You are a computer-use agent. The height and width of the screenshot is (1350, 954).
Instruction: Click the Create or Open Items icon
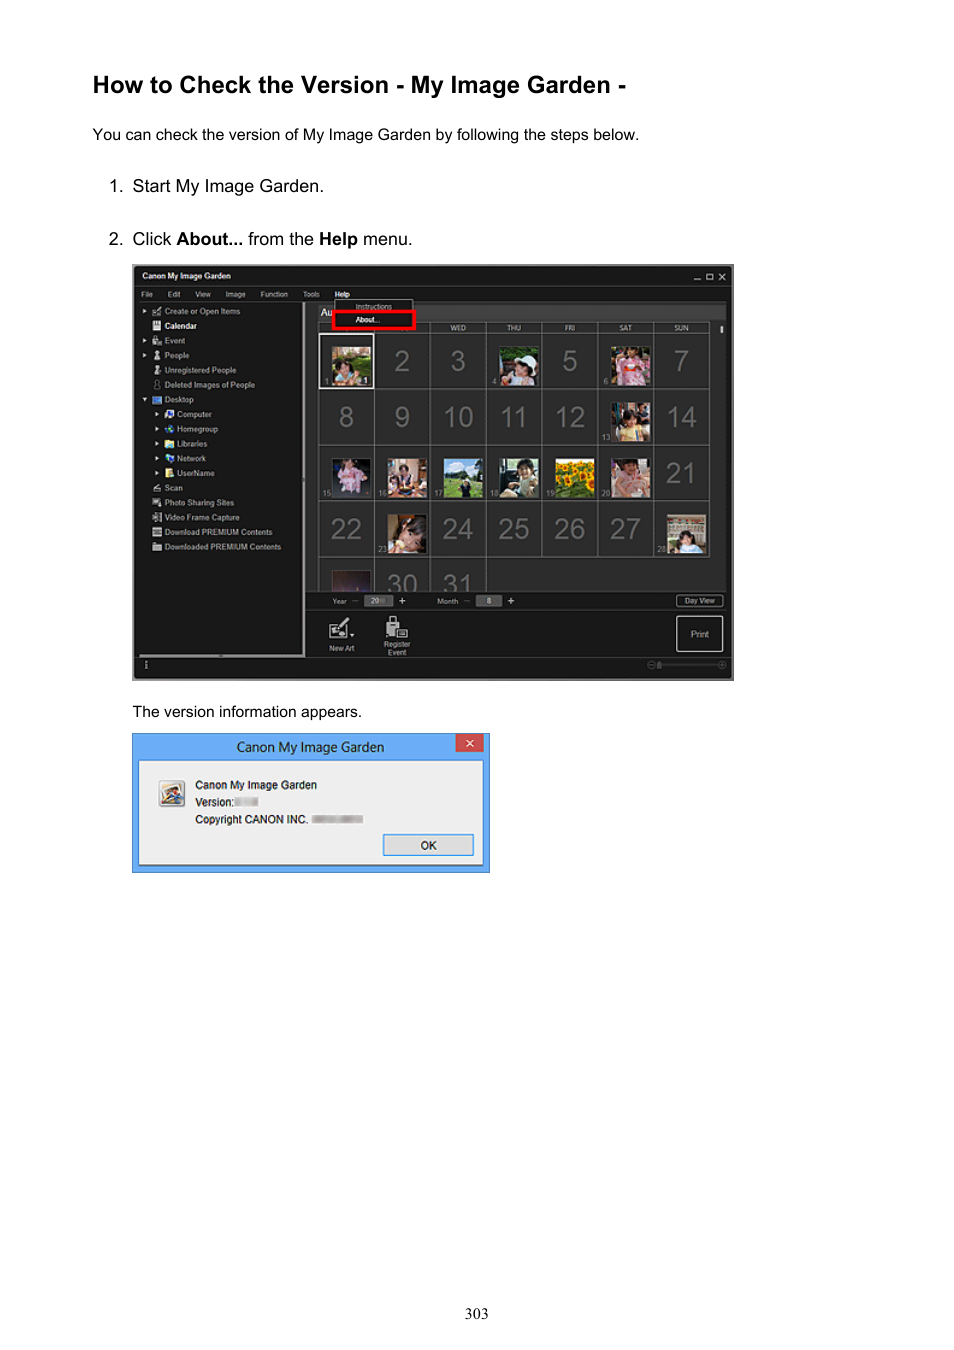point(157,311)
